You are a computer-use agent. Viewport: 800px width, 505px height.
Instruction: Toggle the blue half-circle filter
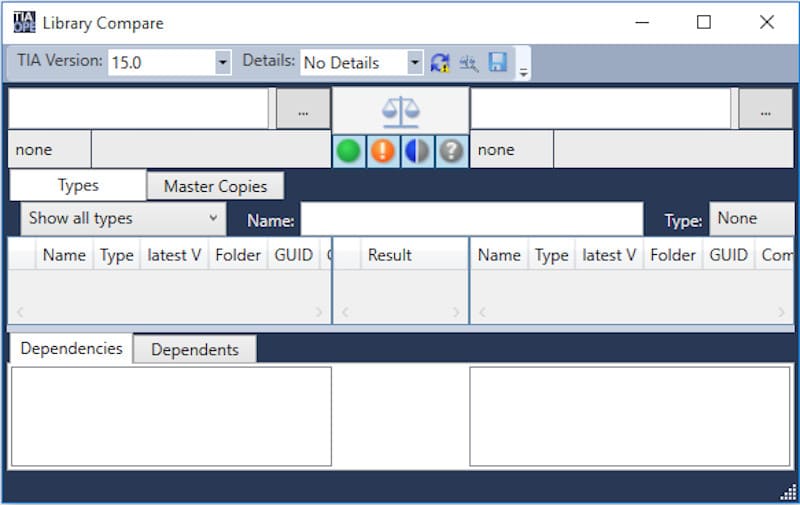pos(417,151)
